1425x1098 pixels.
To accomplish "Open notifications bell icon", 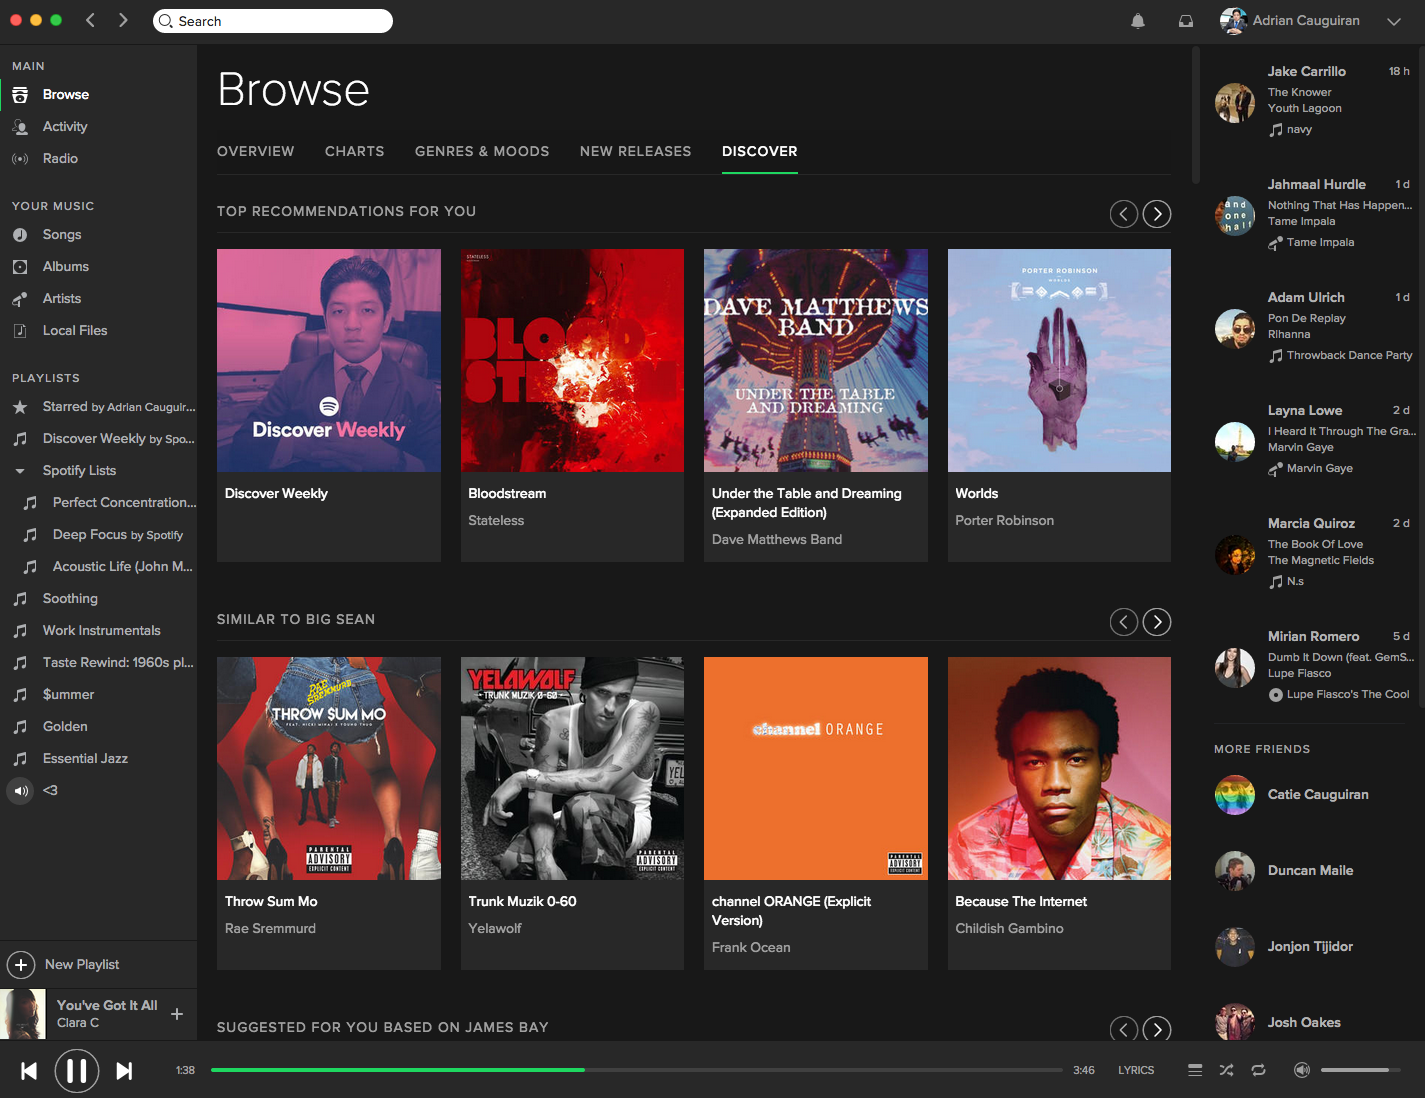I will point(1138,21).
